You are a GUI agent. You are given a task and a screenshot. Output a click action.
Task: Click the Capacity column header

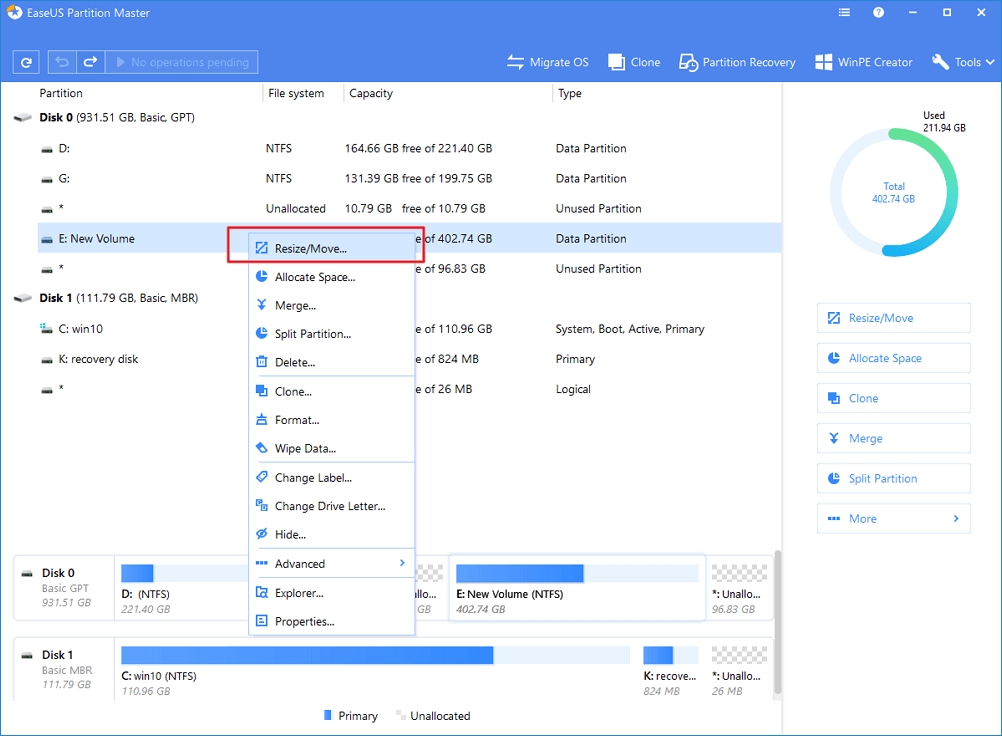click(x=371, y=93)
